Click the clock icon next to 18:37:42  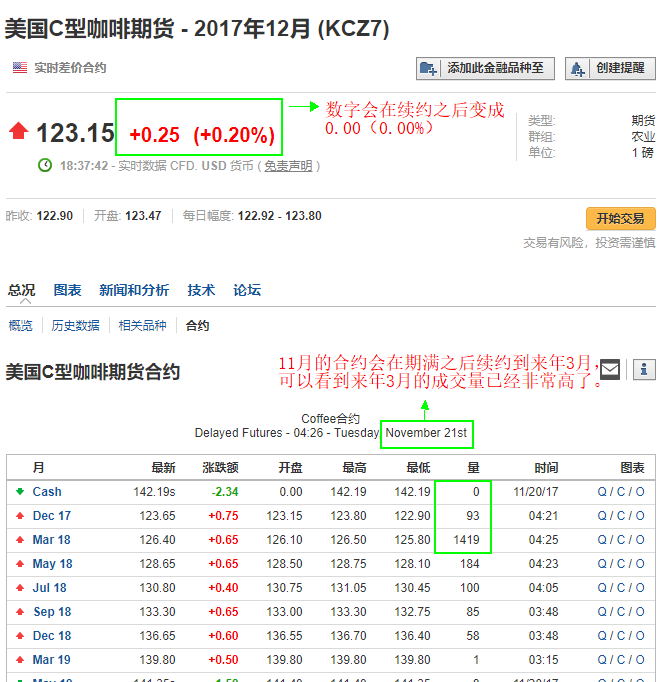45,165
